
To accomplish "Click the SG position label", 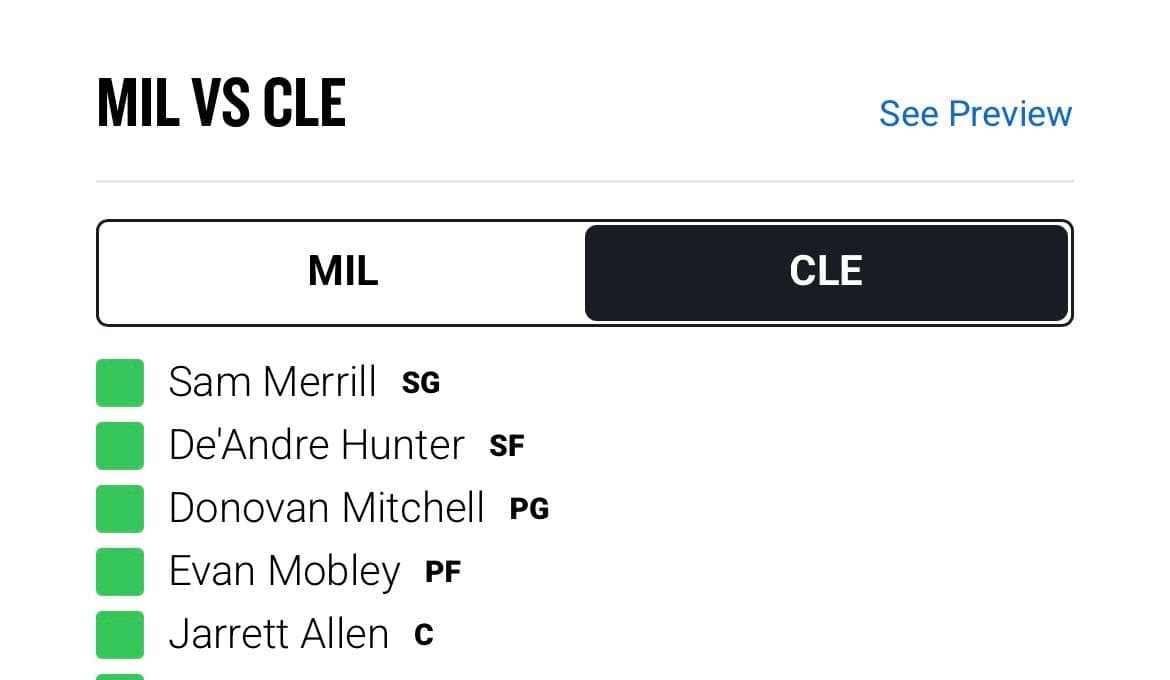I will click(x=421, y=384).
